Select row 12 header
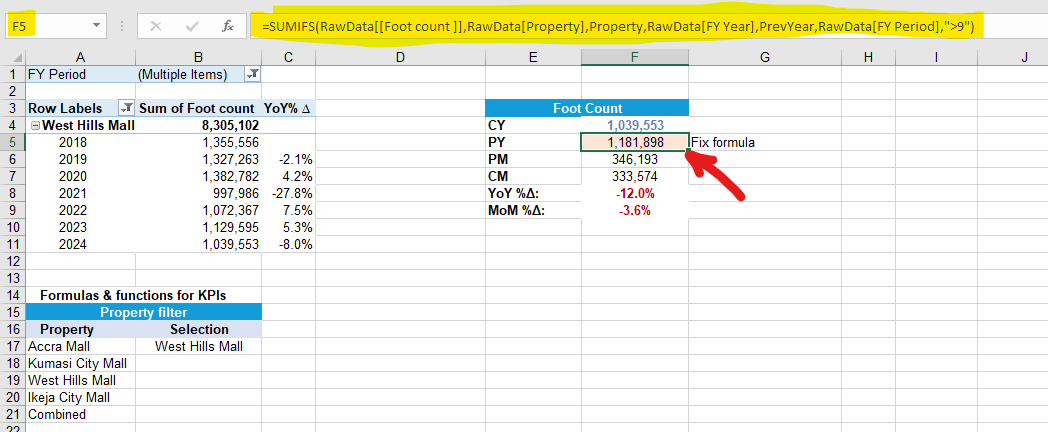 tap(13, 261)
